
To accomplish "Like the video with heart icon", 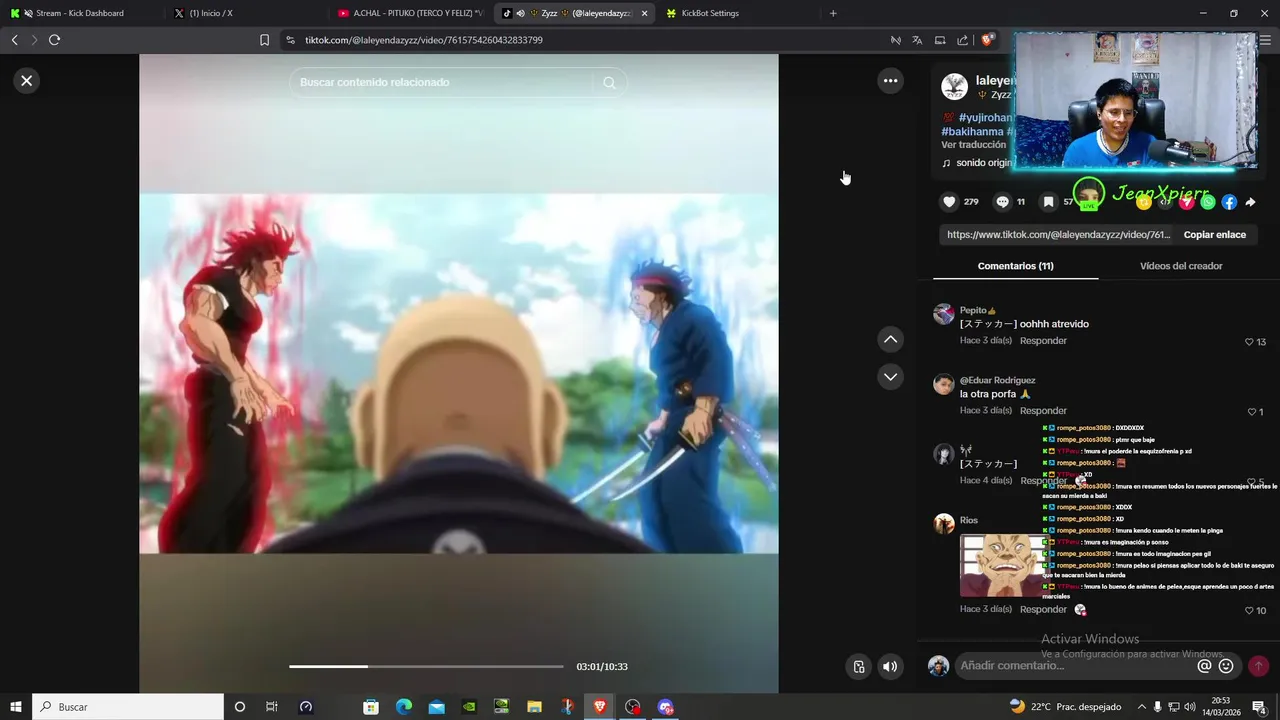I will (x=949, y=202).
